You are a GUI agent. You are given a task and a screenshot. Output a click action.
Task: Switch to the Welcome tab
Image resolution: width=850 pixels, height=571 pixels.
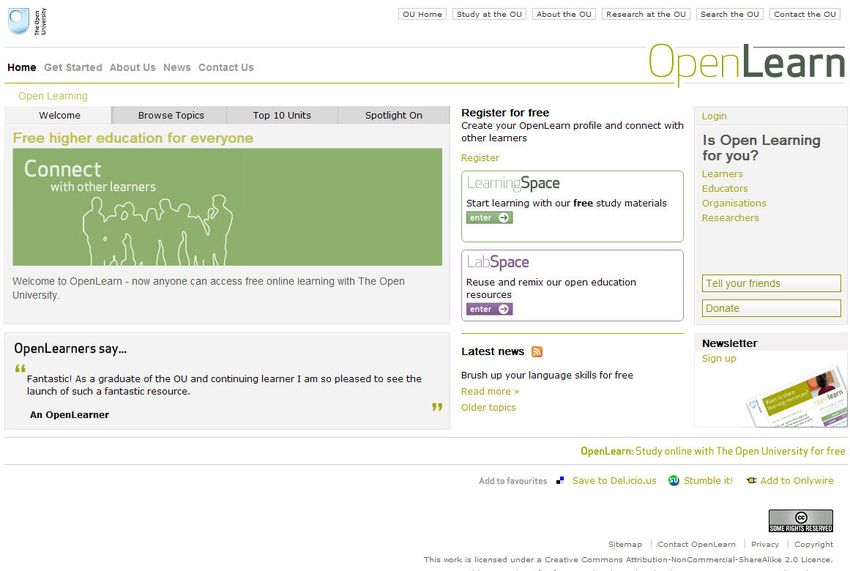[59, 115]
